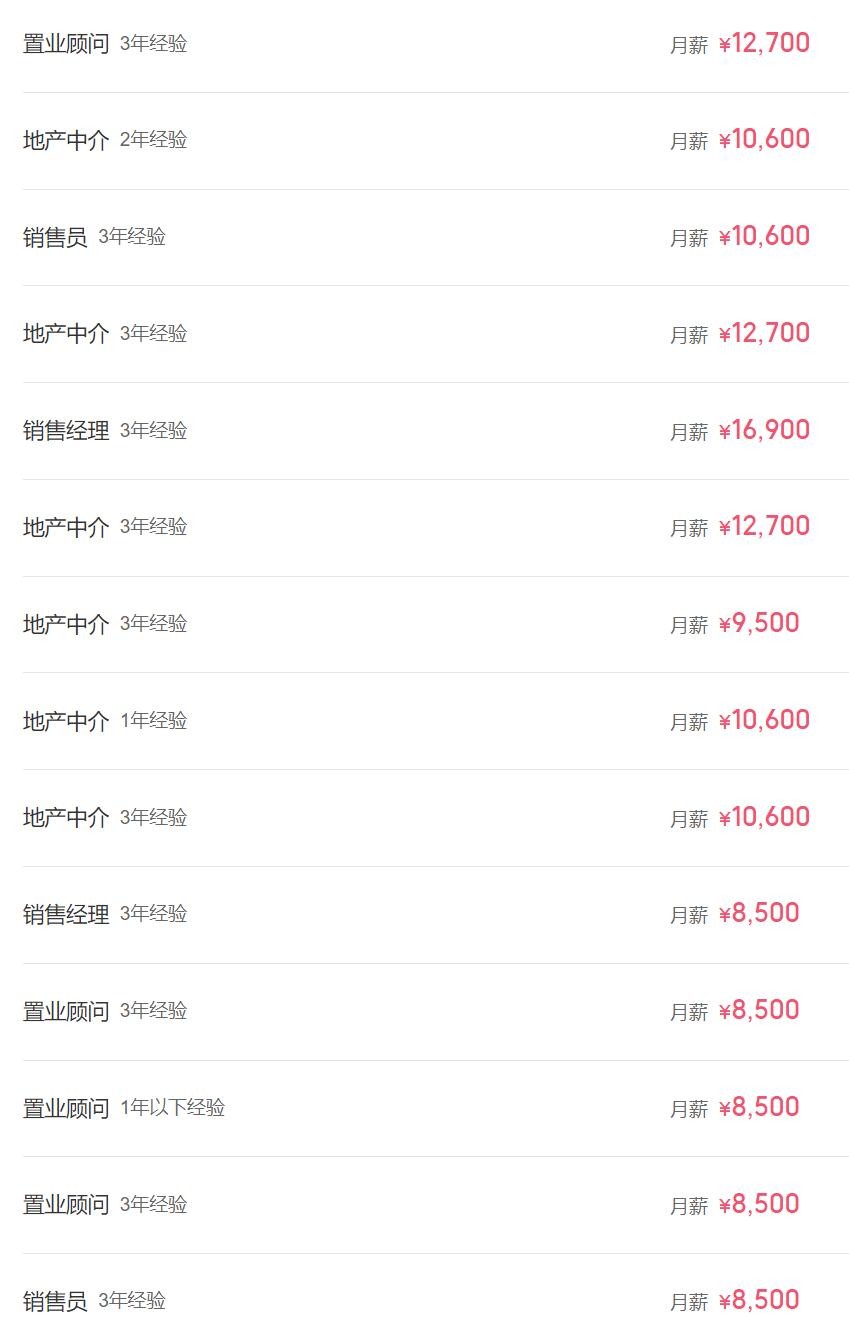Click the ¥10,600 salary in 销售员 row

pos(764,237)
